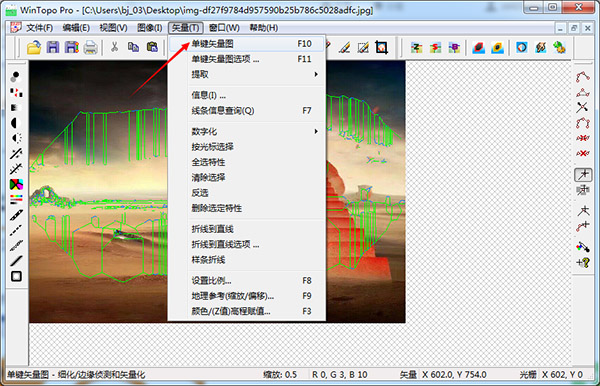Choose 单键矢量图选项 ... menu entry

[247, 59]
